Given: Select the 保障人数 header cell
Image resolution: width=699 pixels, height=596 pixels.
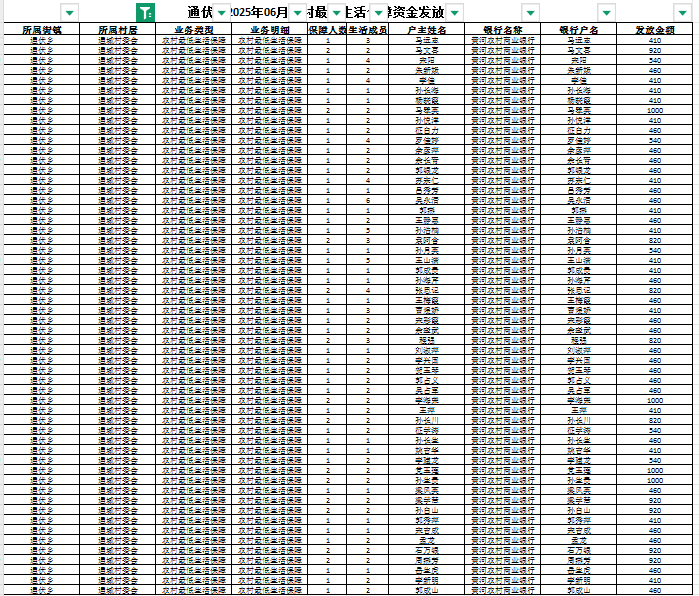Looking at the screenshot, I should pos(327,31).
